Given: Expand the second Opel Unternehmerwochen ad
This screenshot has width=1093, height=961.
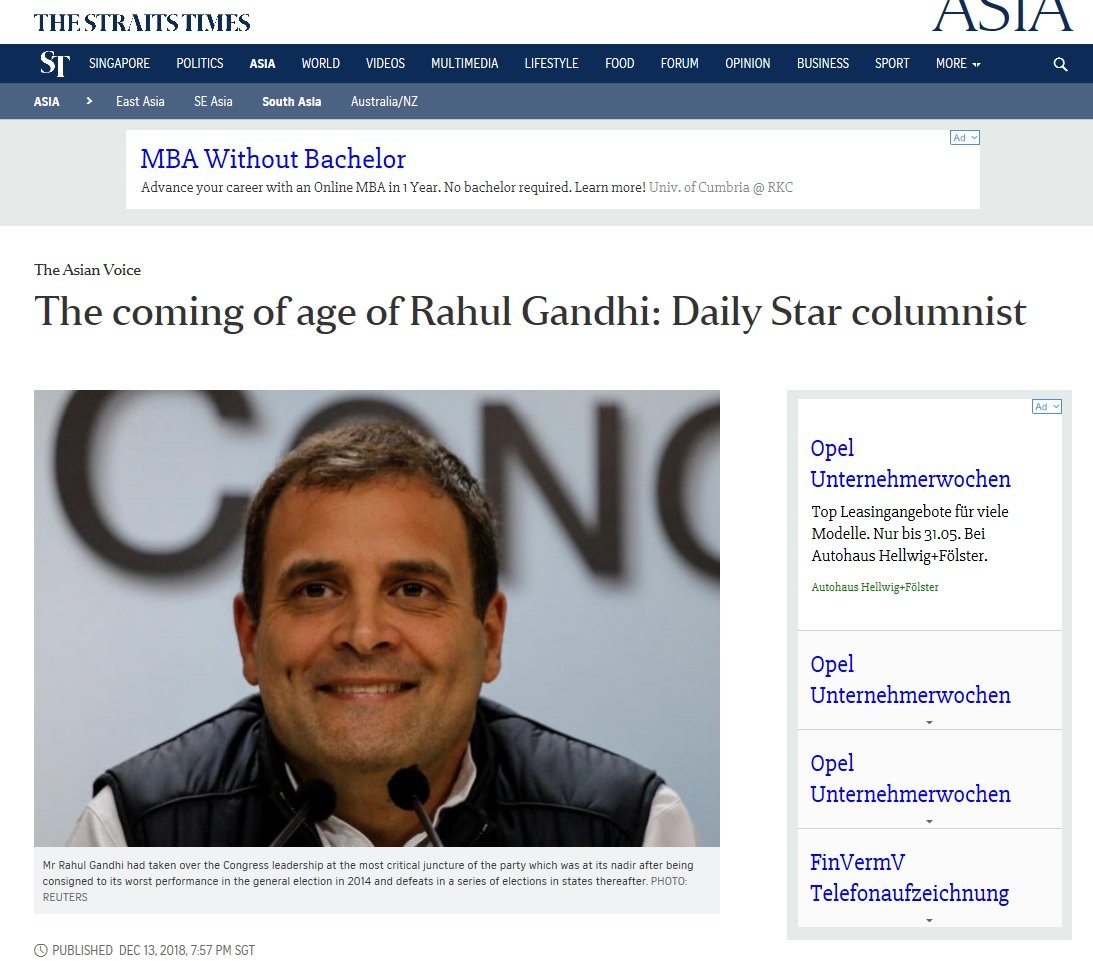Looking at the screenshot, I should (x=929, y=722).
